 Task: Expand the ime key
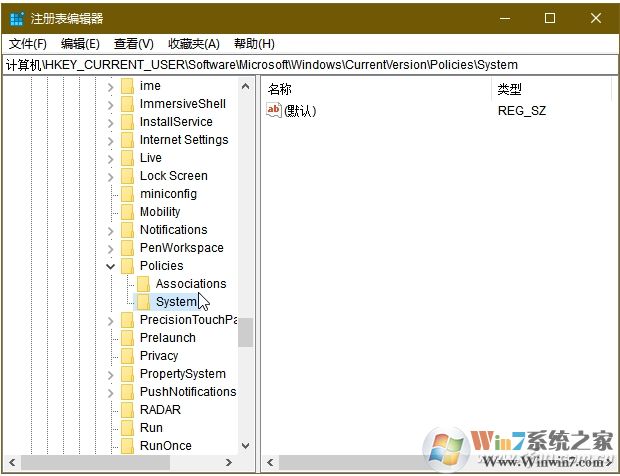click(111, 87)
